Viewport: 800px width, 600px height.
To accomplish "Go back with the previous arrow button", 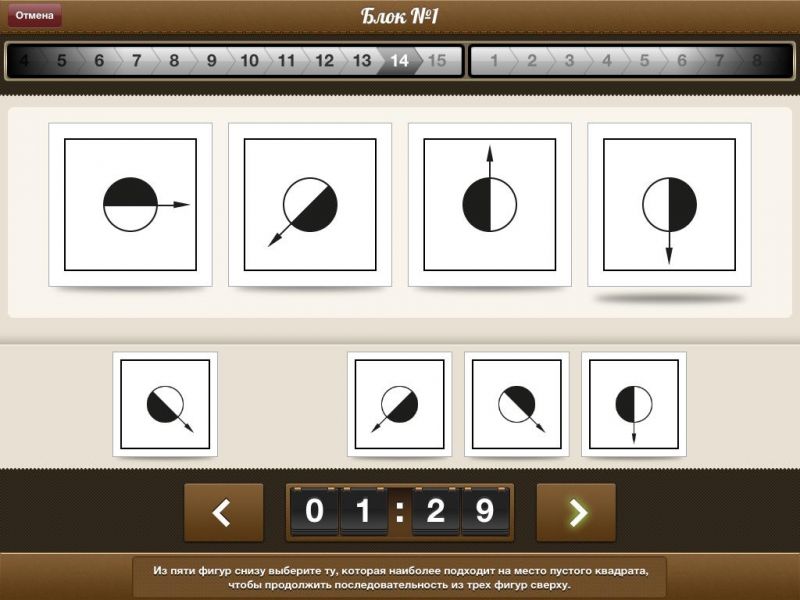I will pos(223,512).
